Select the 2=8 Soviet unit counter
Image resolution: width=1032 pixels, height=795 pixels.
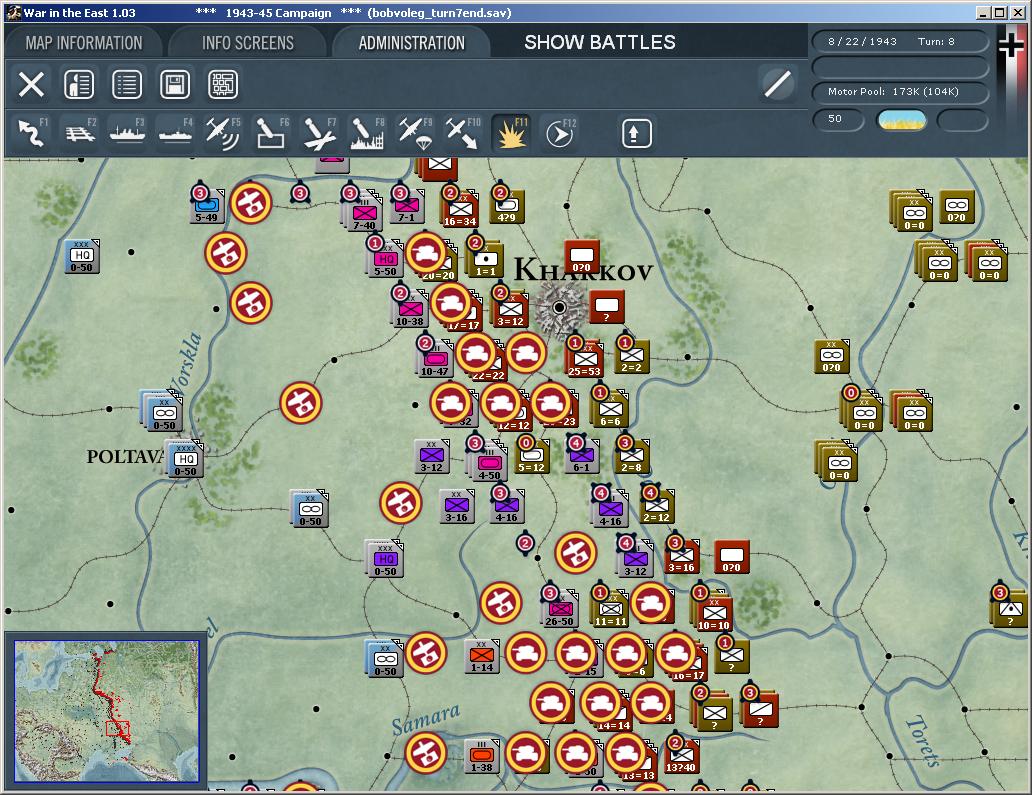coord(631,455)
